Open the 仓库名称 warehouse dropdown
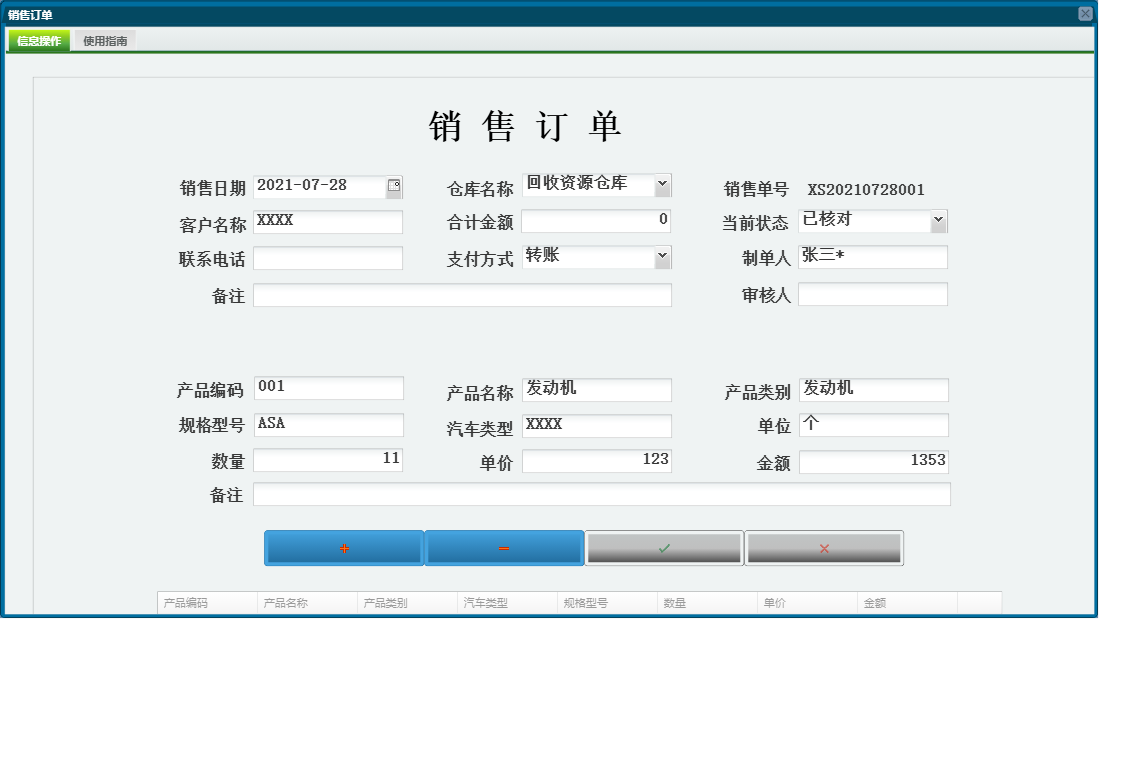The height and width of the screenshot is (762, 1135). 662,185
